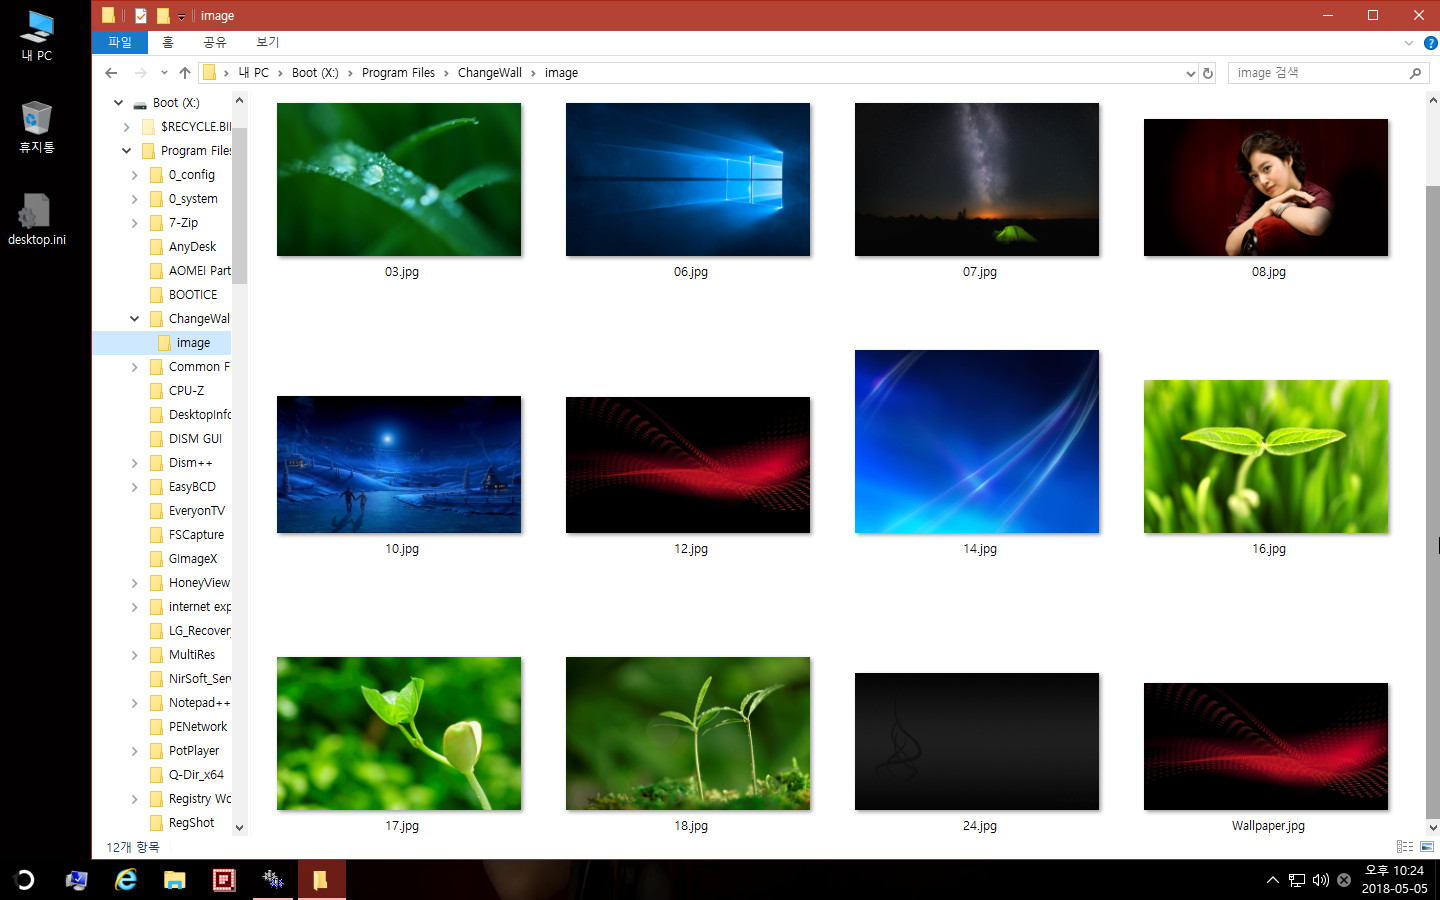The width and height of the screenshot is (1440, 900).
Task: Click the volume icon in system tray
Action: click(x=1321, y=880)
